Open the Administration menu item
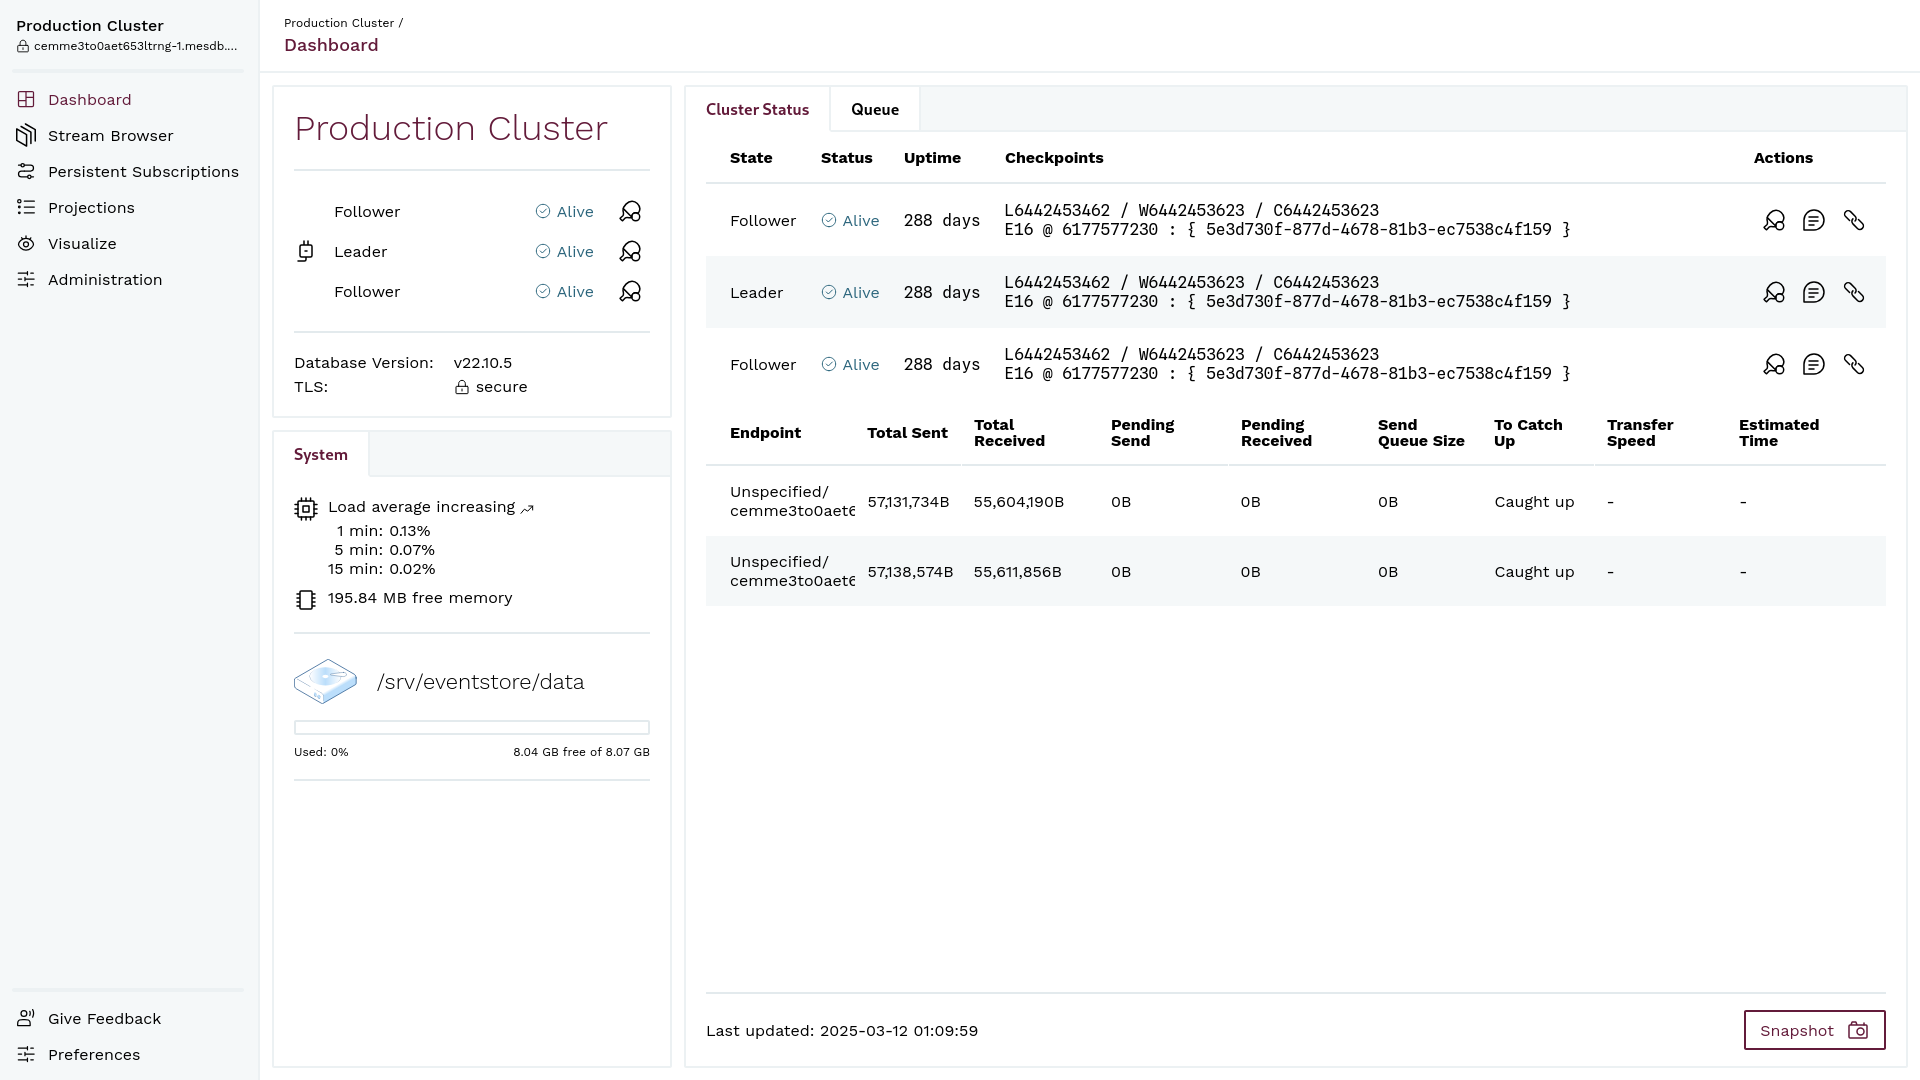The width and height of the screenshot is (1920, 1080). point(105,279)
